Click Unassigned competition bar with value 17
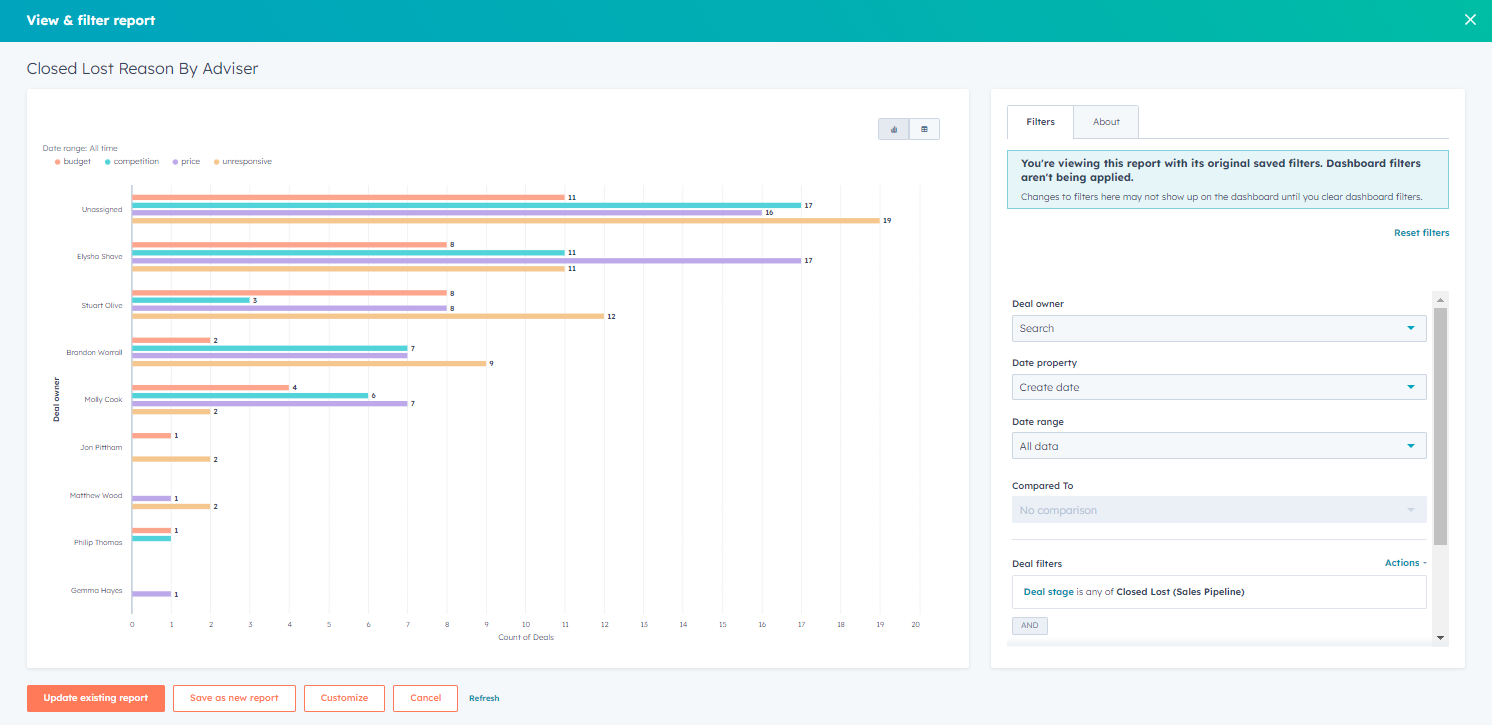 [466, 205]
